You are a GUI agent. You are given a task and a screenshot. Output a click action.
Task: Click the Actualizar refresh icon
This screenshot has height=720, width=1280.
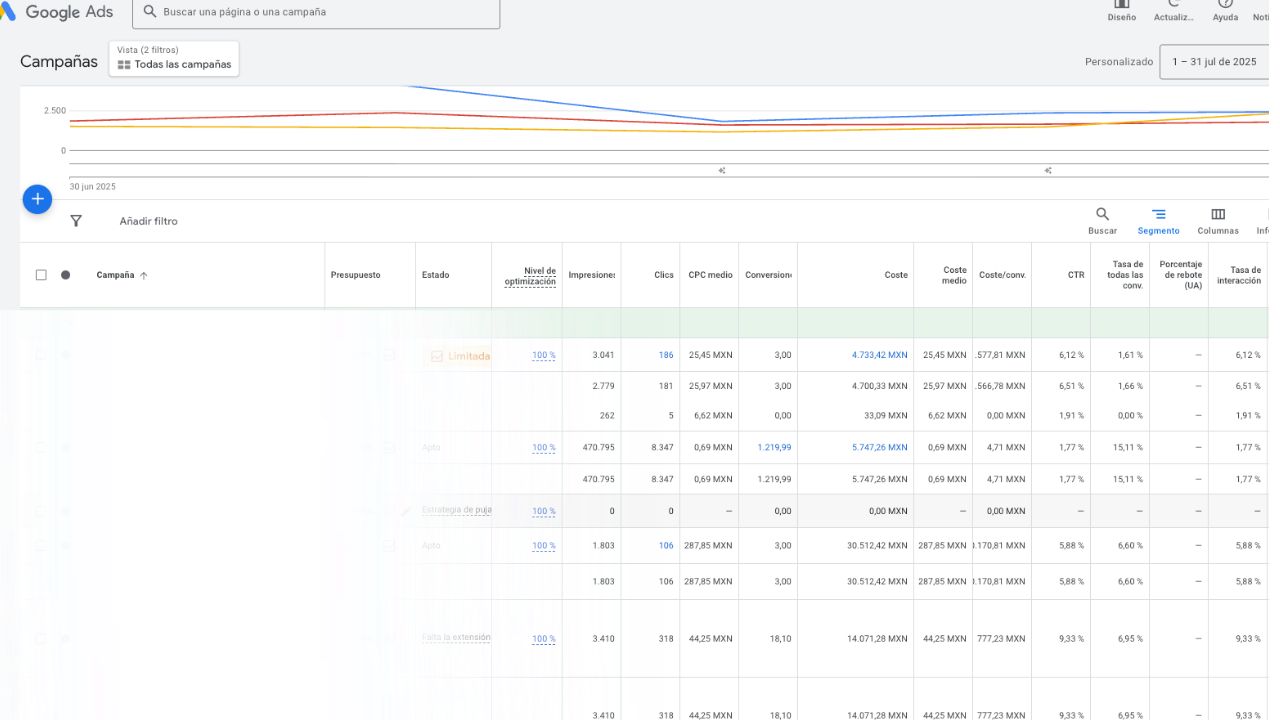coord(1172,8)
